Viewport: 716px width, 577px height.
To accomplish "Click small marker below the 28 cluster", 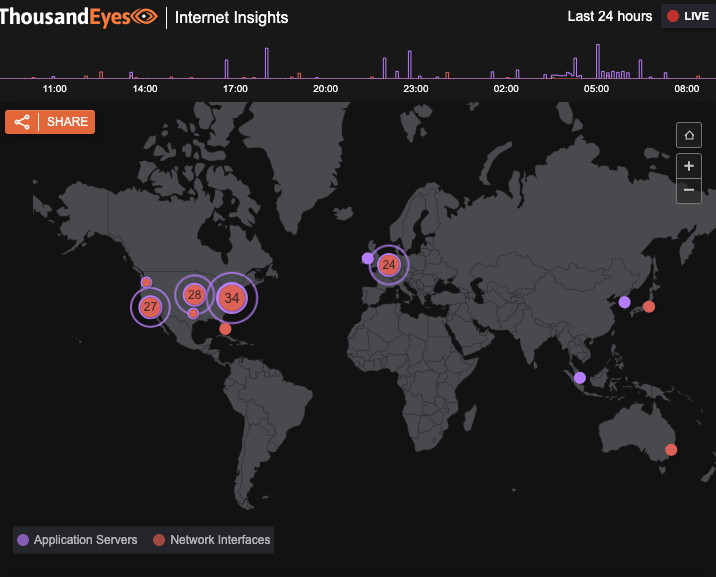I will (x=193, y=313).
